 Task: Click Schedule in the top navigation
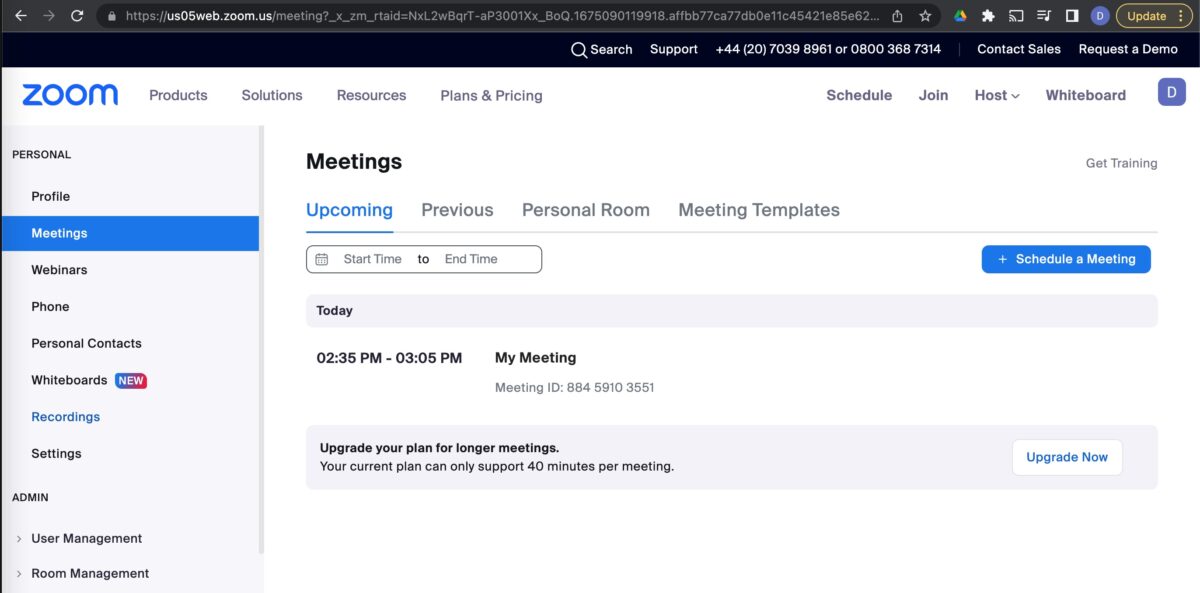(859, 95)
